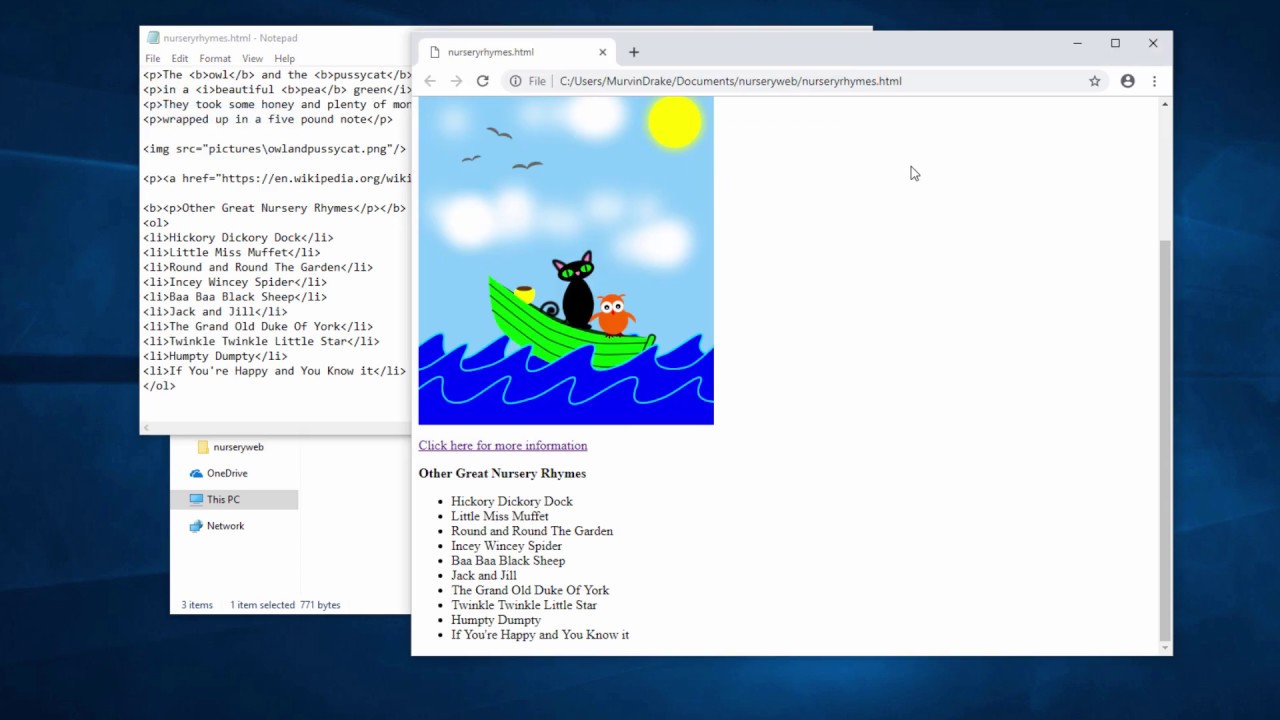Open Chrome's three-dot customize menu
Screen dimensions: 1280x720
(x=1155, y=81)
